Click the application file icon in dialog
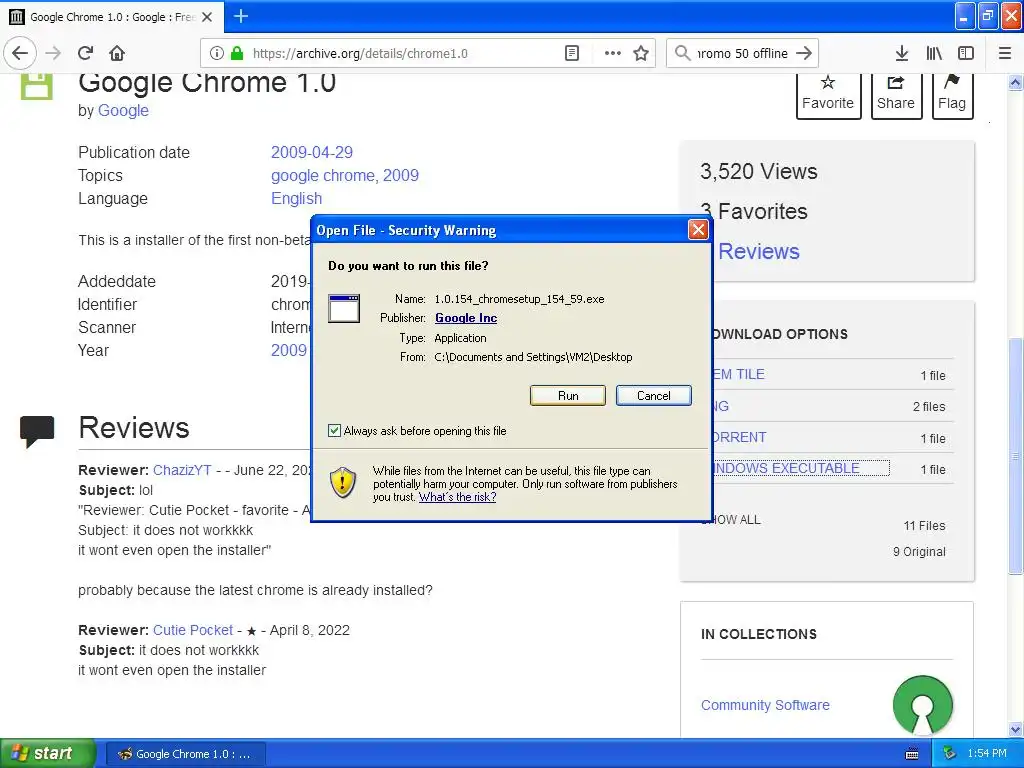 tap(344, 308)
